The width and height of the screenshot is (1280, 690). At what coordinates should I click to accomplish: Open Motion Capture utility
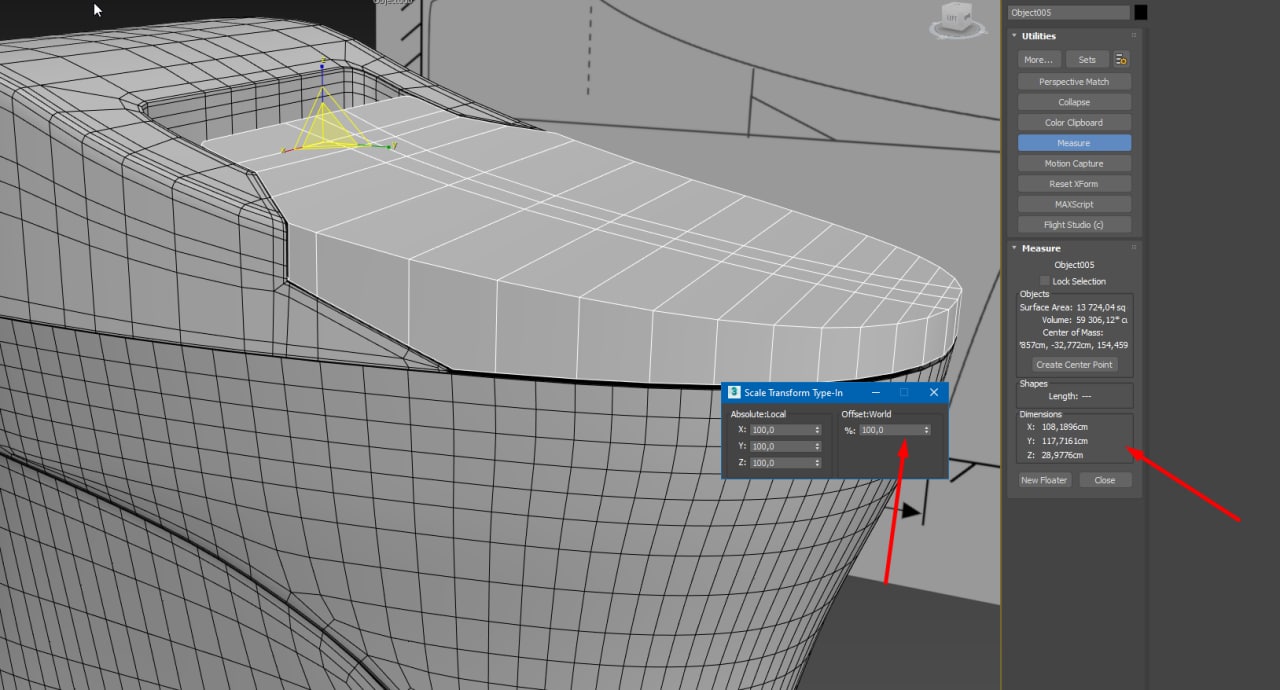coord(1074,163)
